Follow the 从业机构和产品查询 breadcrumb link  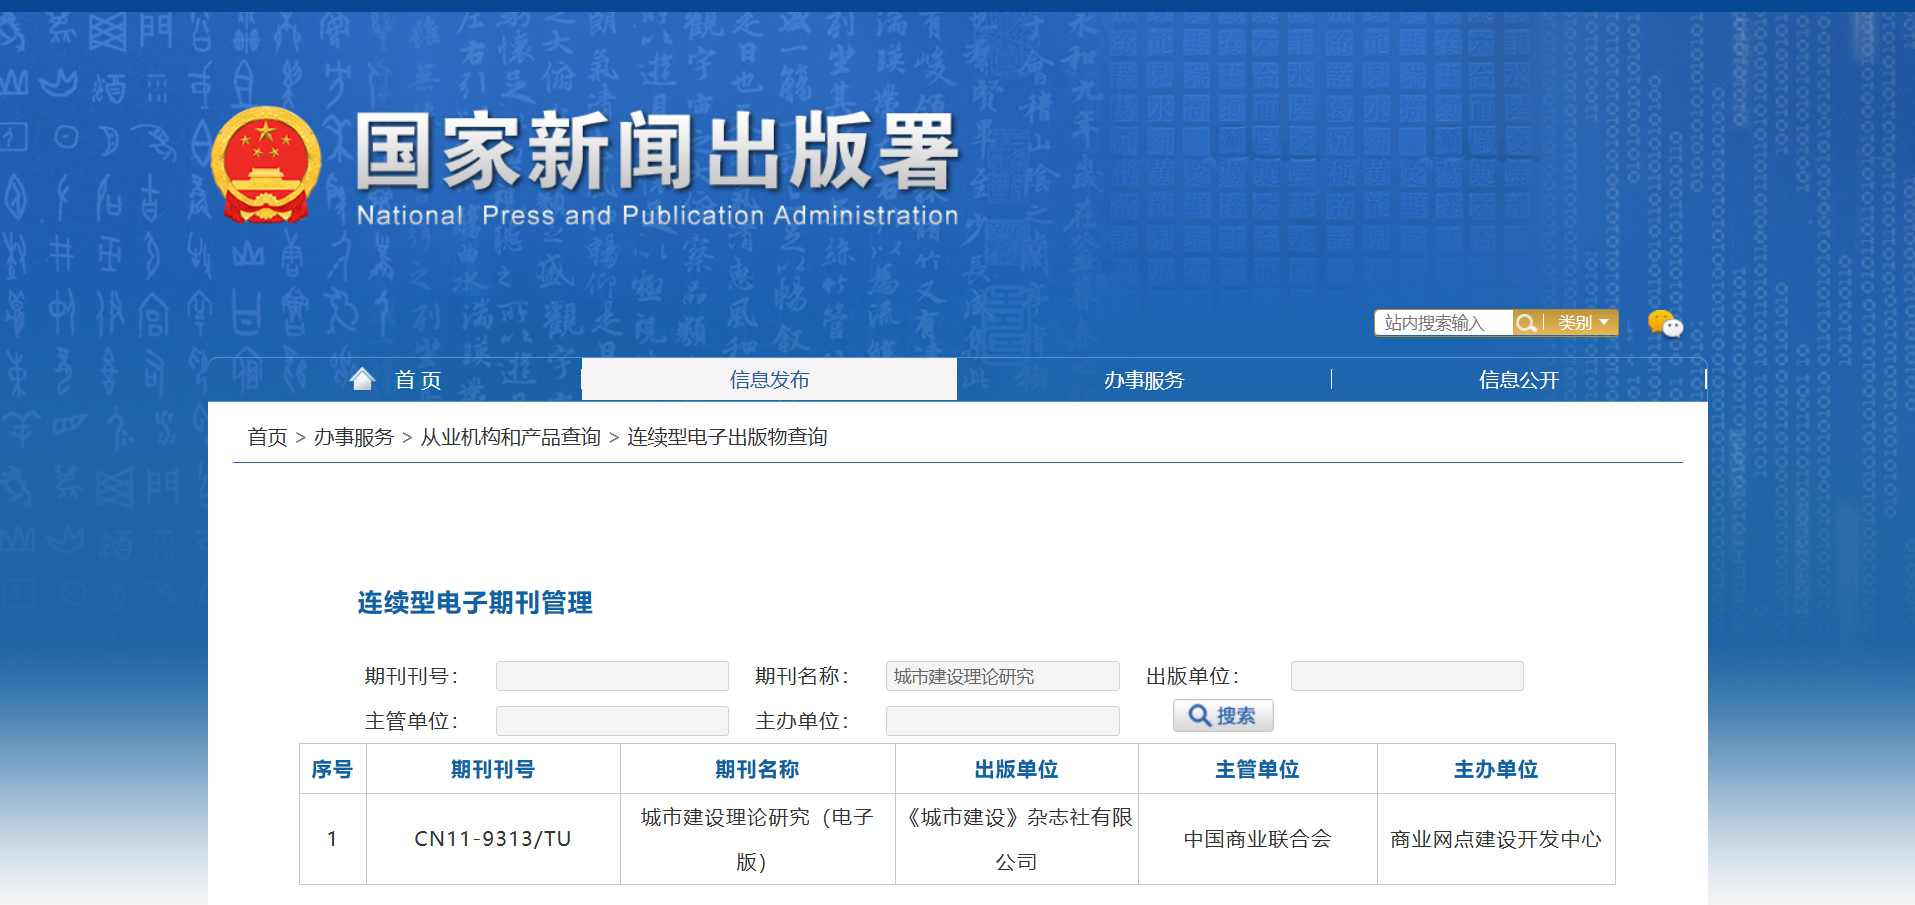click(x=510, y=437)
